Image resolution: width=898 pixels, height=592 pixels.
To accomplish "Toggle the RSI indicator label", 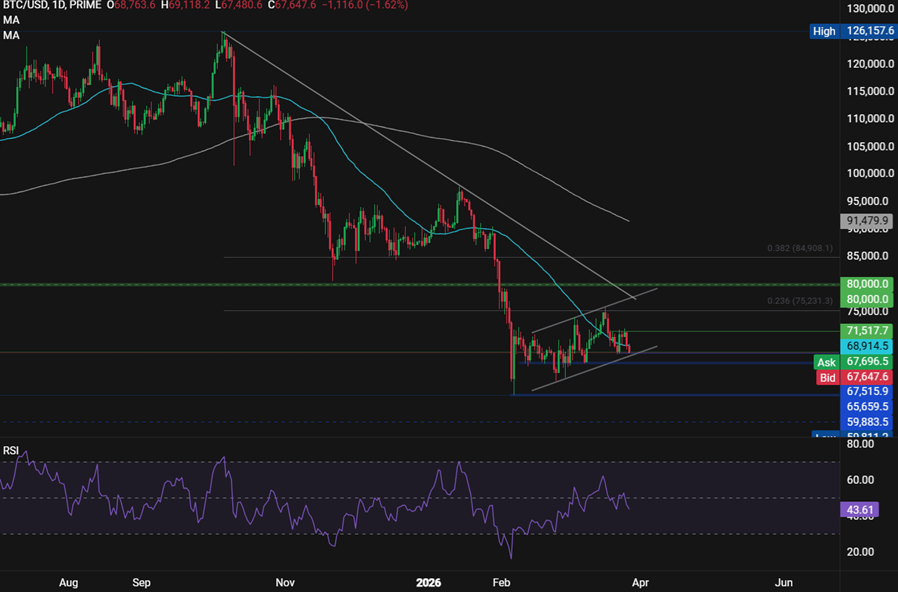I will [x=11, y=448].
